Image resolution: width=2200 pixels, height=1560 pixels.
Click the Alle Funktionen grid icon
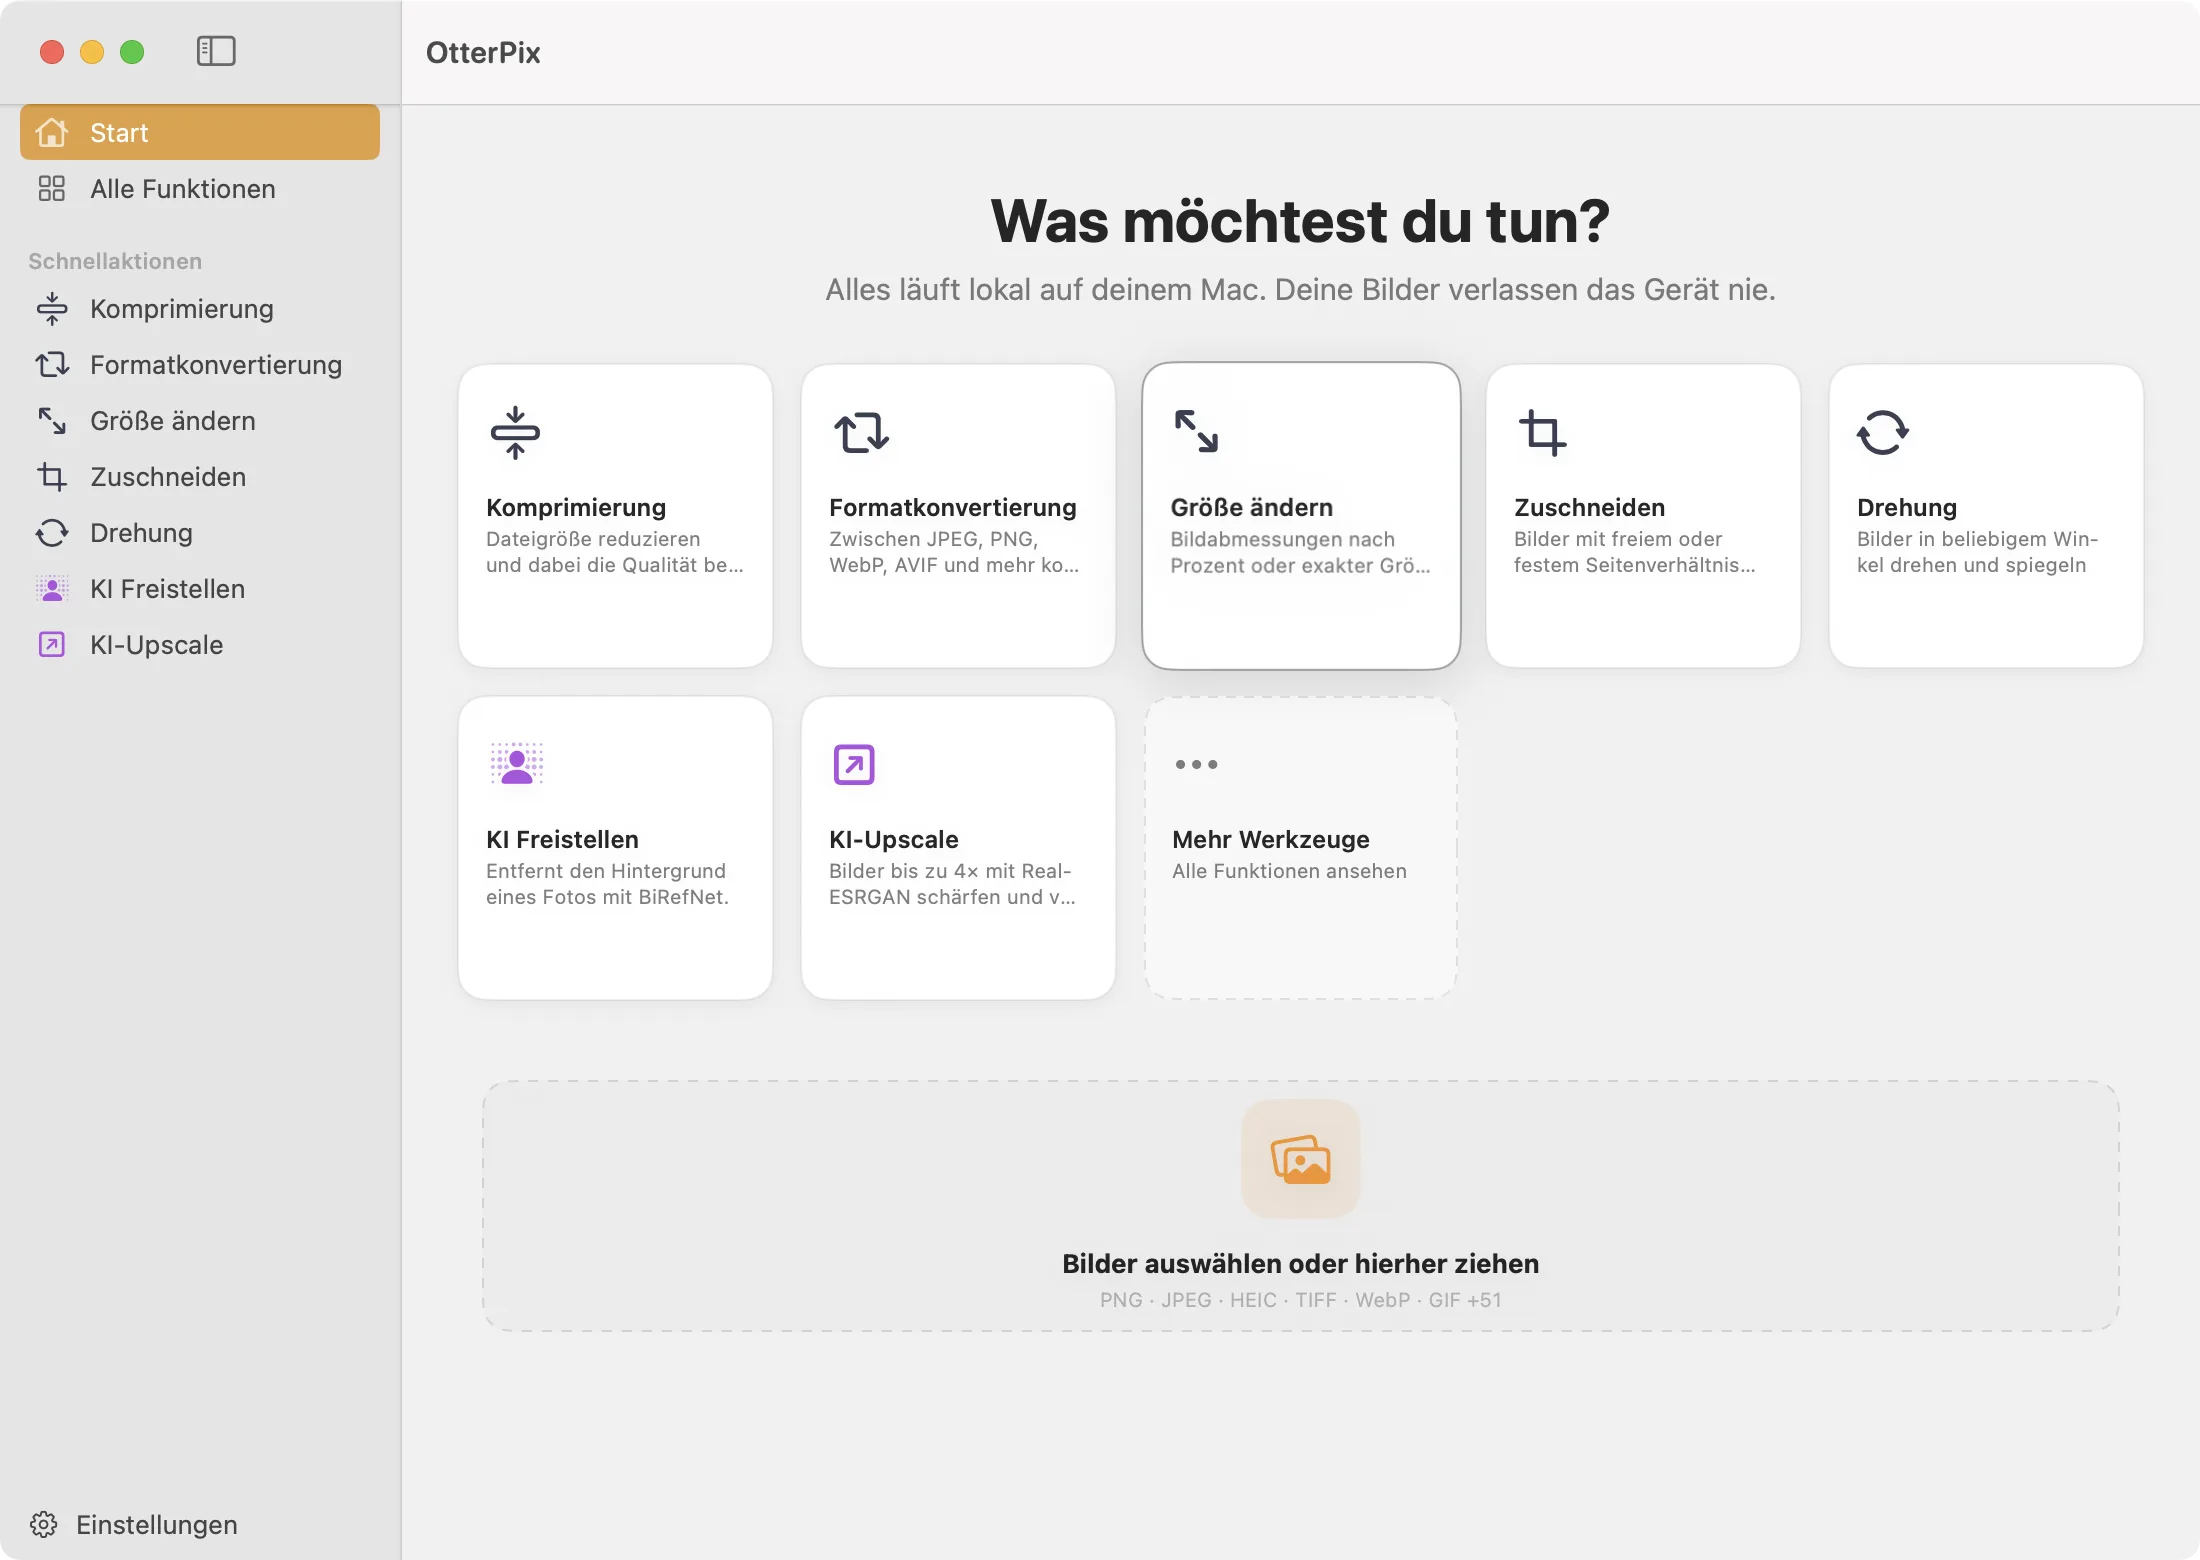coord(52,188)
